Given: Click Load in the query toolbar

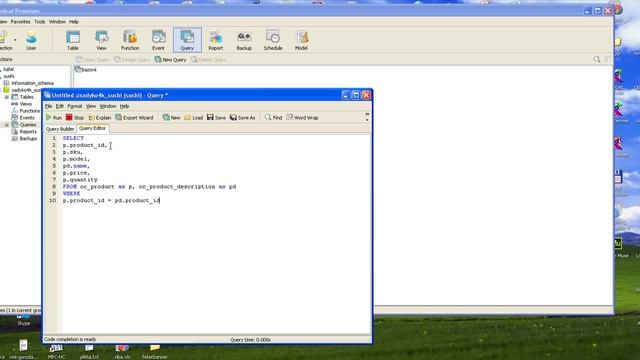Looking at the screenshot, I should [x=193, y=118].
